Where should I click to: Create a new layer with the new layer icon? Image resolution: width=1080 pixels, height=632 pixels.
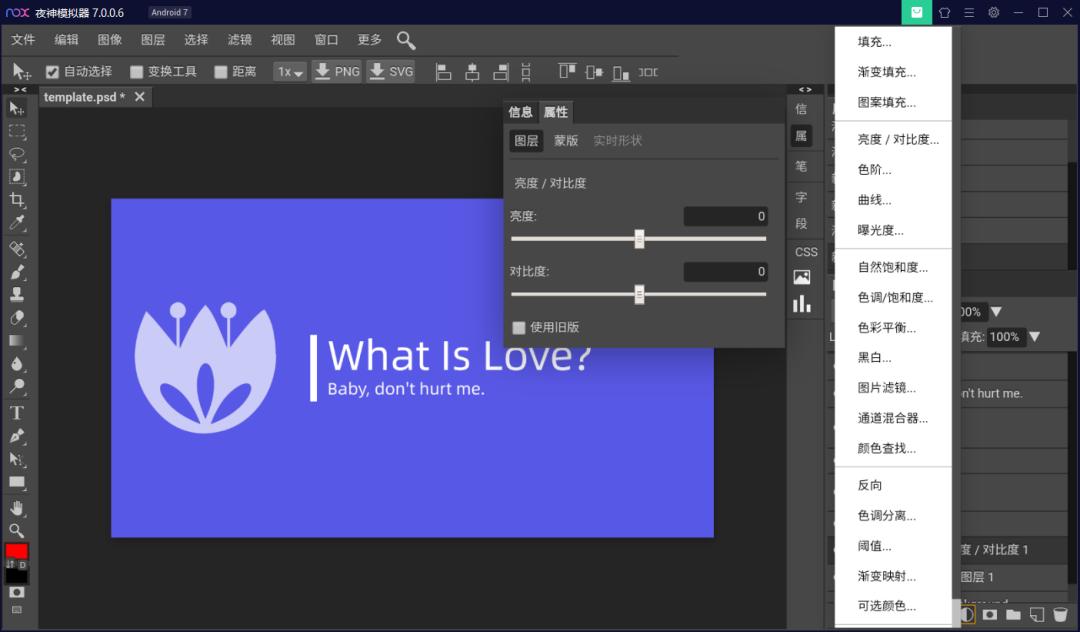pos(1037,615)
